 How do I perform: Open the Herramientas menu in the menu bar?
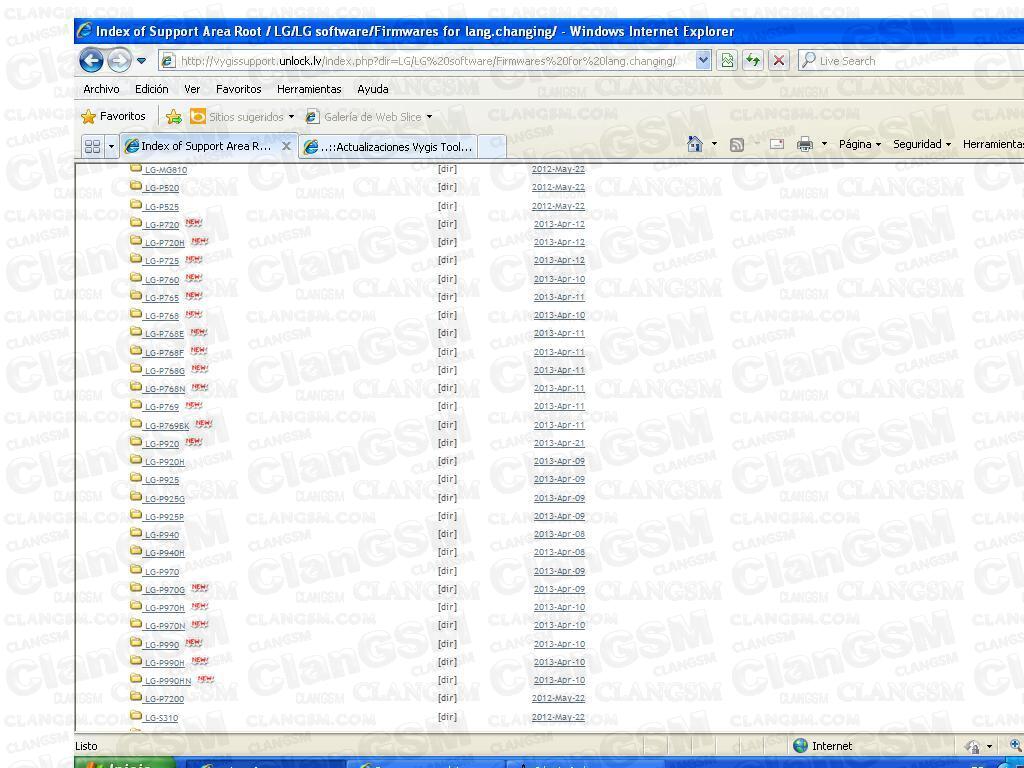click(309, 89)
